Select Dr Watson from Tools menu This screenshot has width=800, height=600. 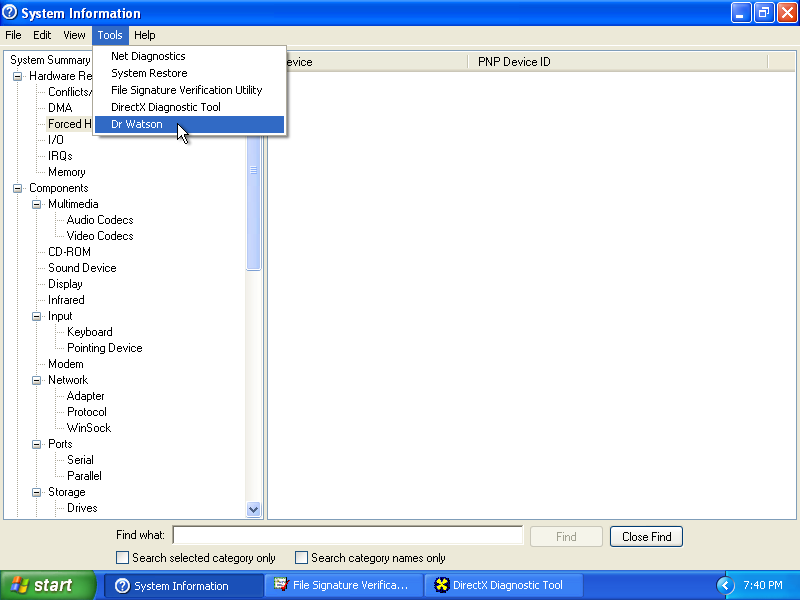click(x=137, y=124)
